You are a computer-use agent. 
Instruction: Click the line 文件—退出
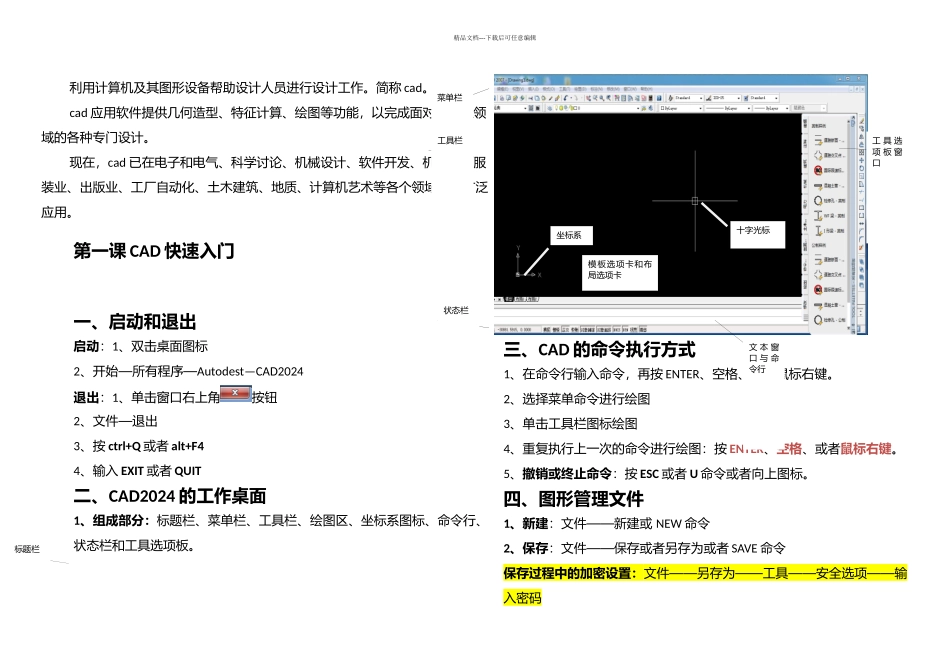tap(116, 421)
